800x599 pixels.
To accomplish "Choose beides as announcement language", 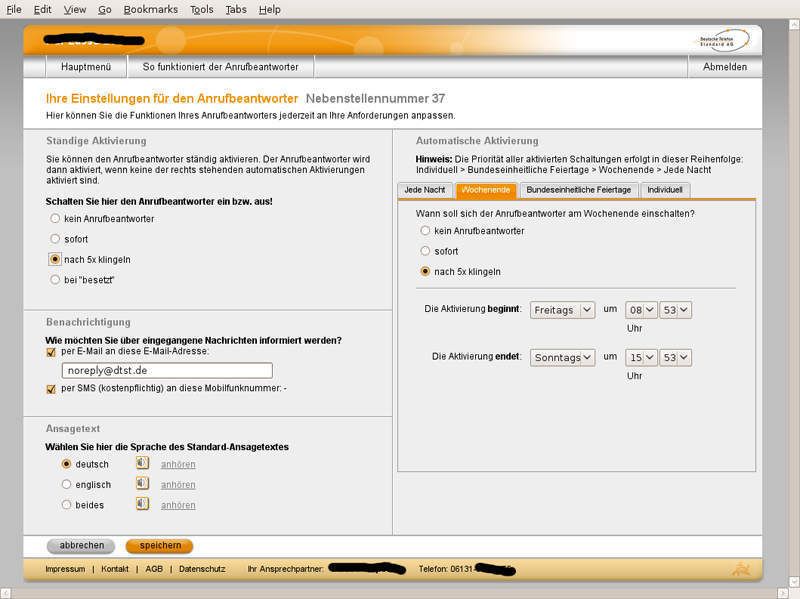I will (66, 505).
